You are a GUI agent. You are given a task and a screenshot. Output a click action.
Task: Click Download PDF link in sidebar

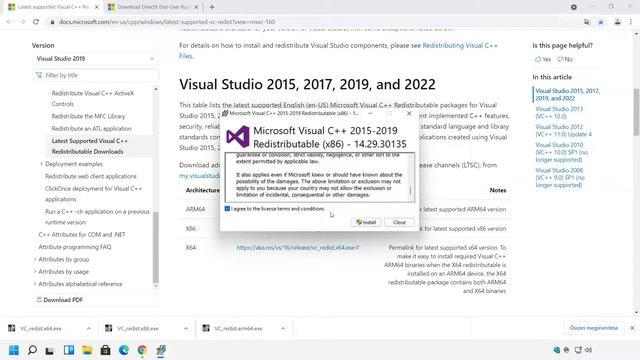click(x=60, y=300)
